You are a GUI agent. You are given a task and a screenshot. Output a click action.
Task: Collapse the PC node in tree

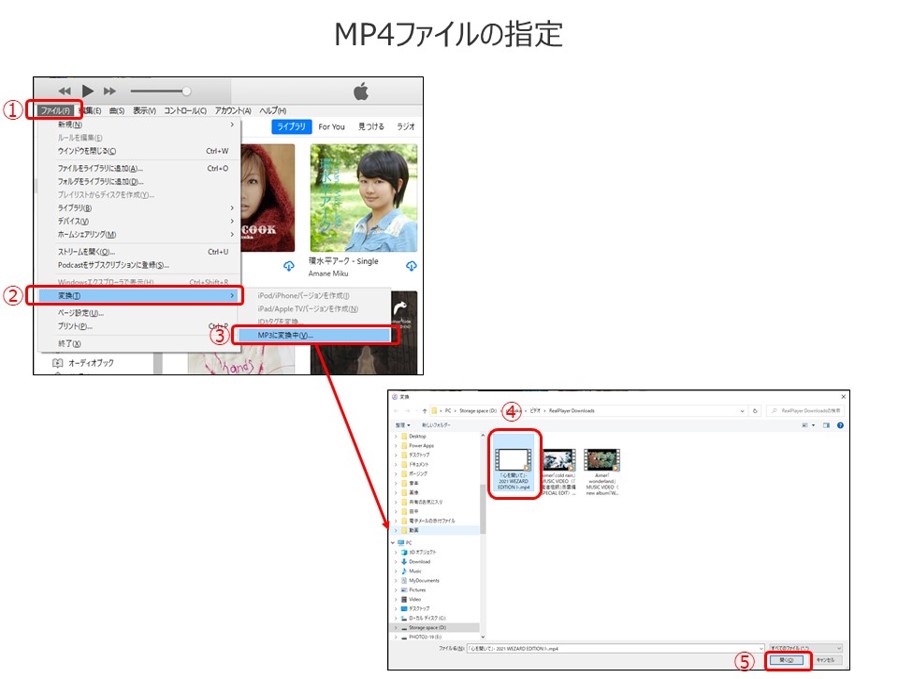pos(393,543)
